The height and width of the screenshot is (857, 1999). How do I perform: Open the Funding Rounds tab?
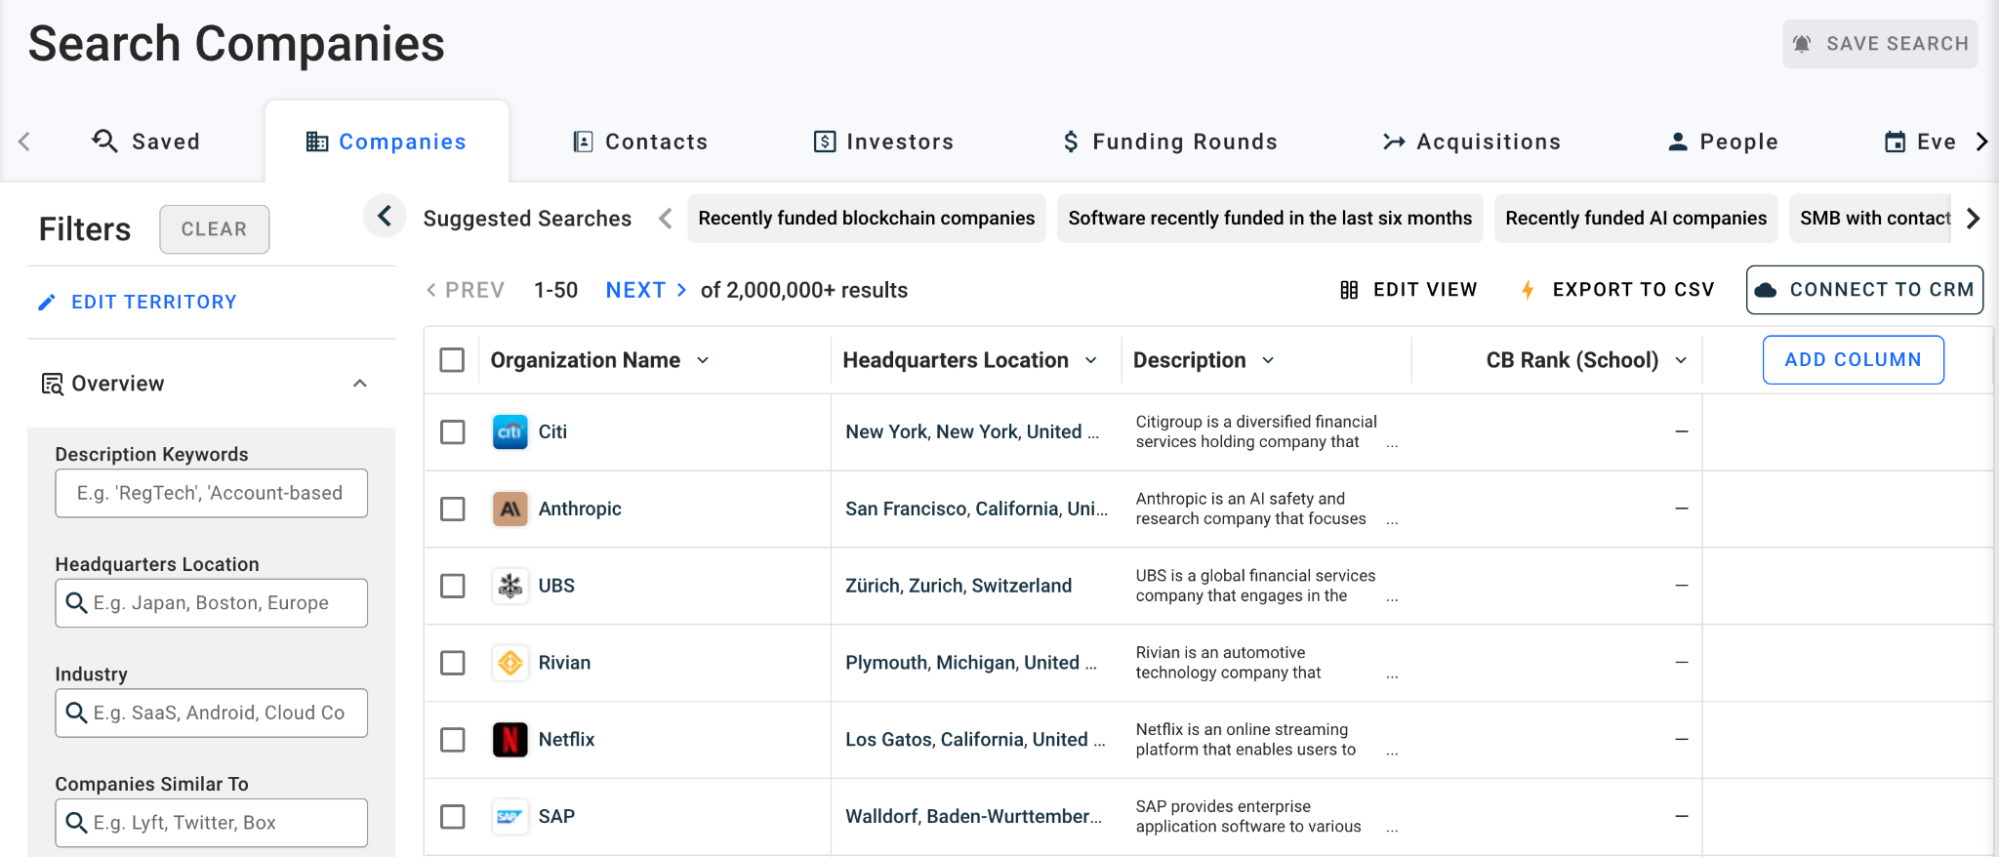point(1170,142)
